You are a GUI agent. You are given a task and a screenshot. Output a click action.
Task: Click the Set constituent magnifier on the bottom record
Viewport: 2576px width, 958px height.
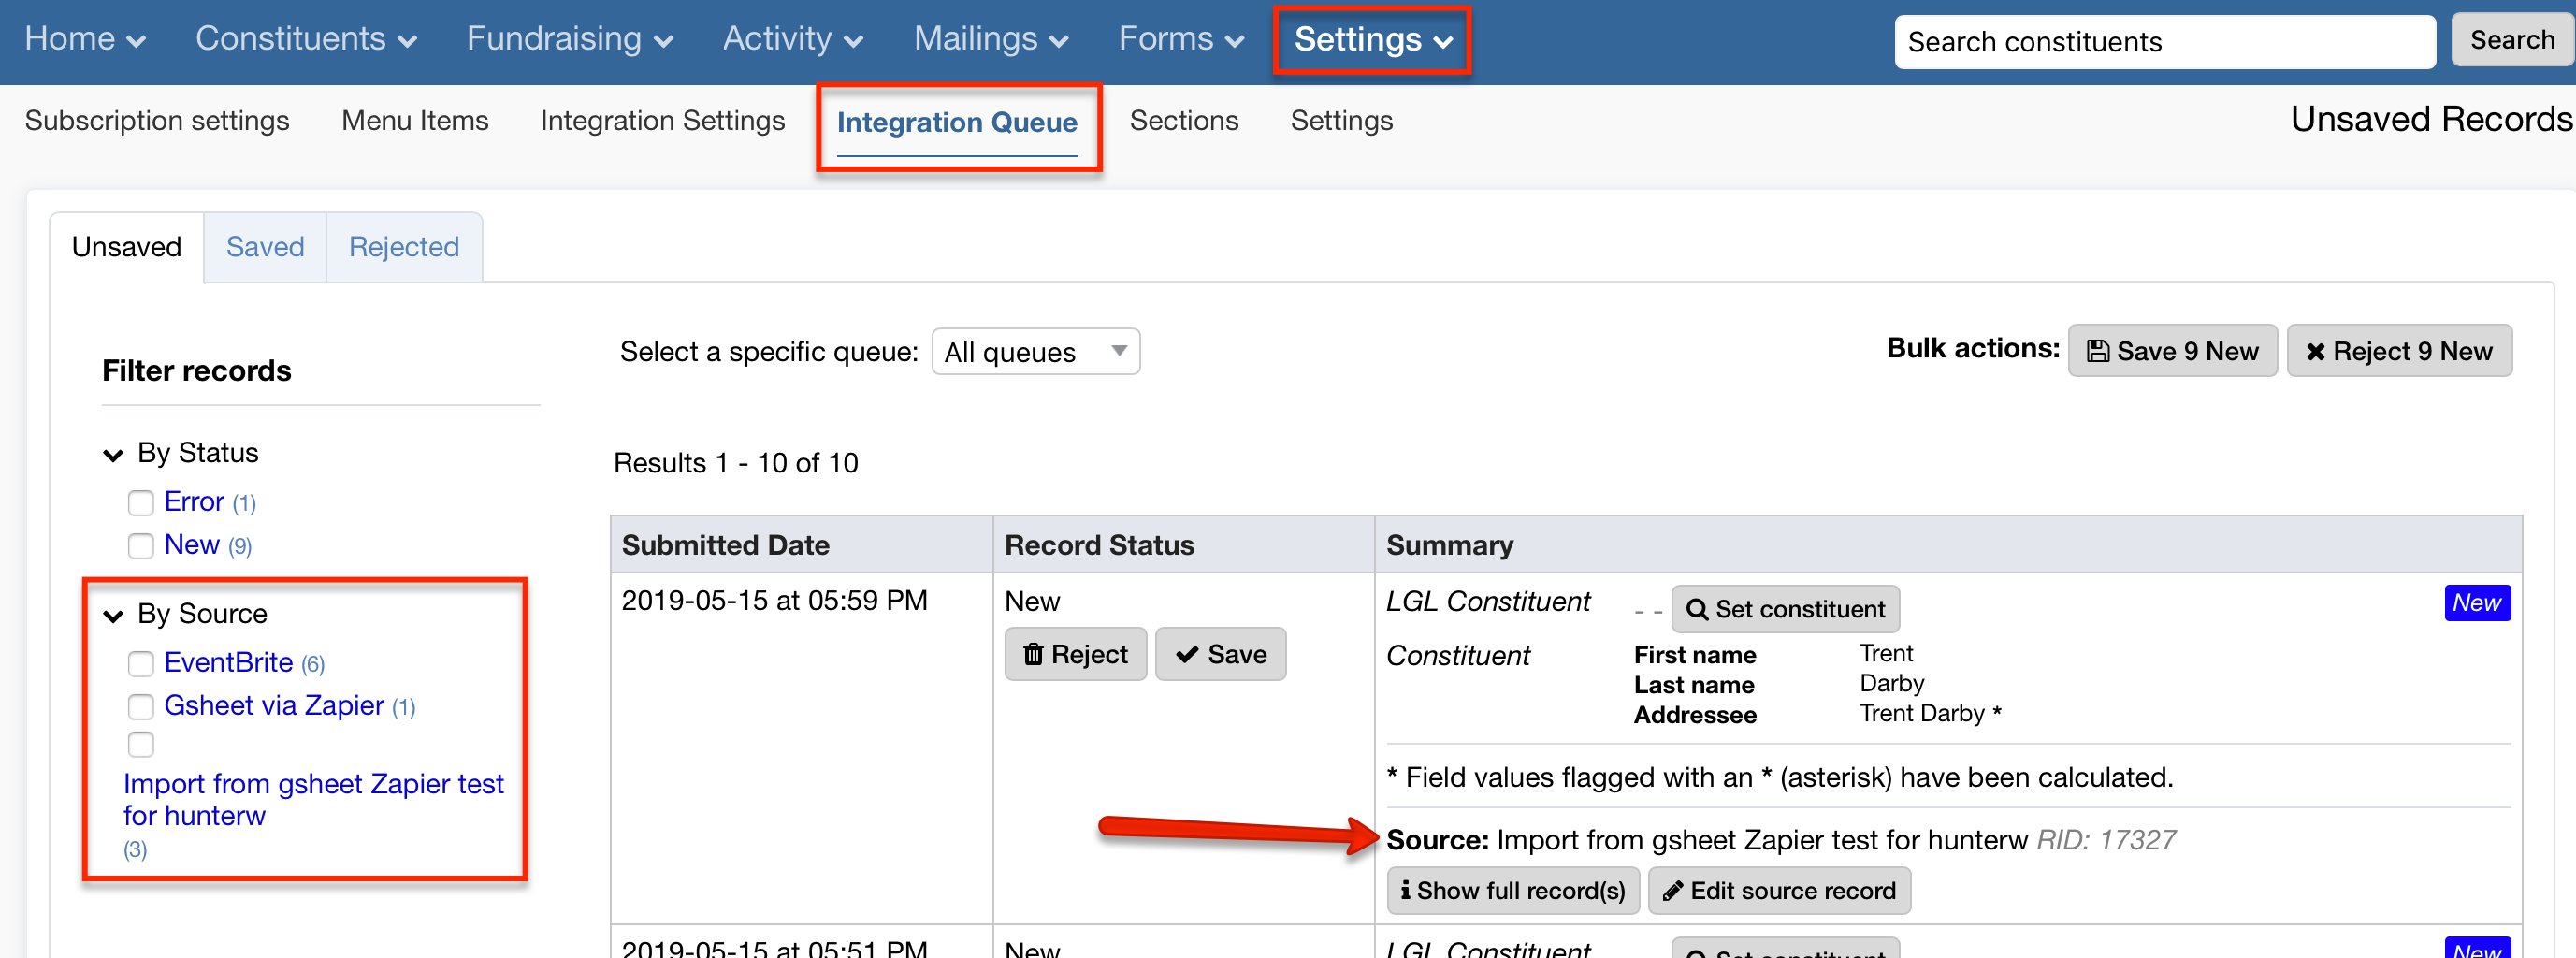1697,951
